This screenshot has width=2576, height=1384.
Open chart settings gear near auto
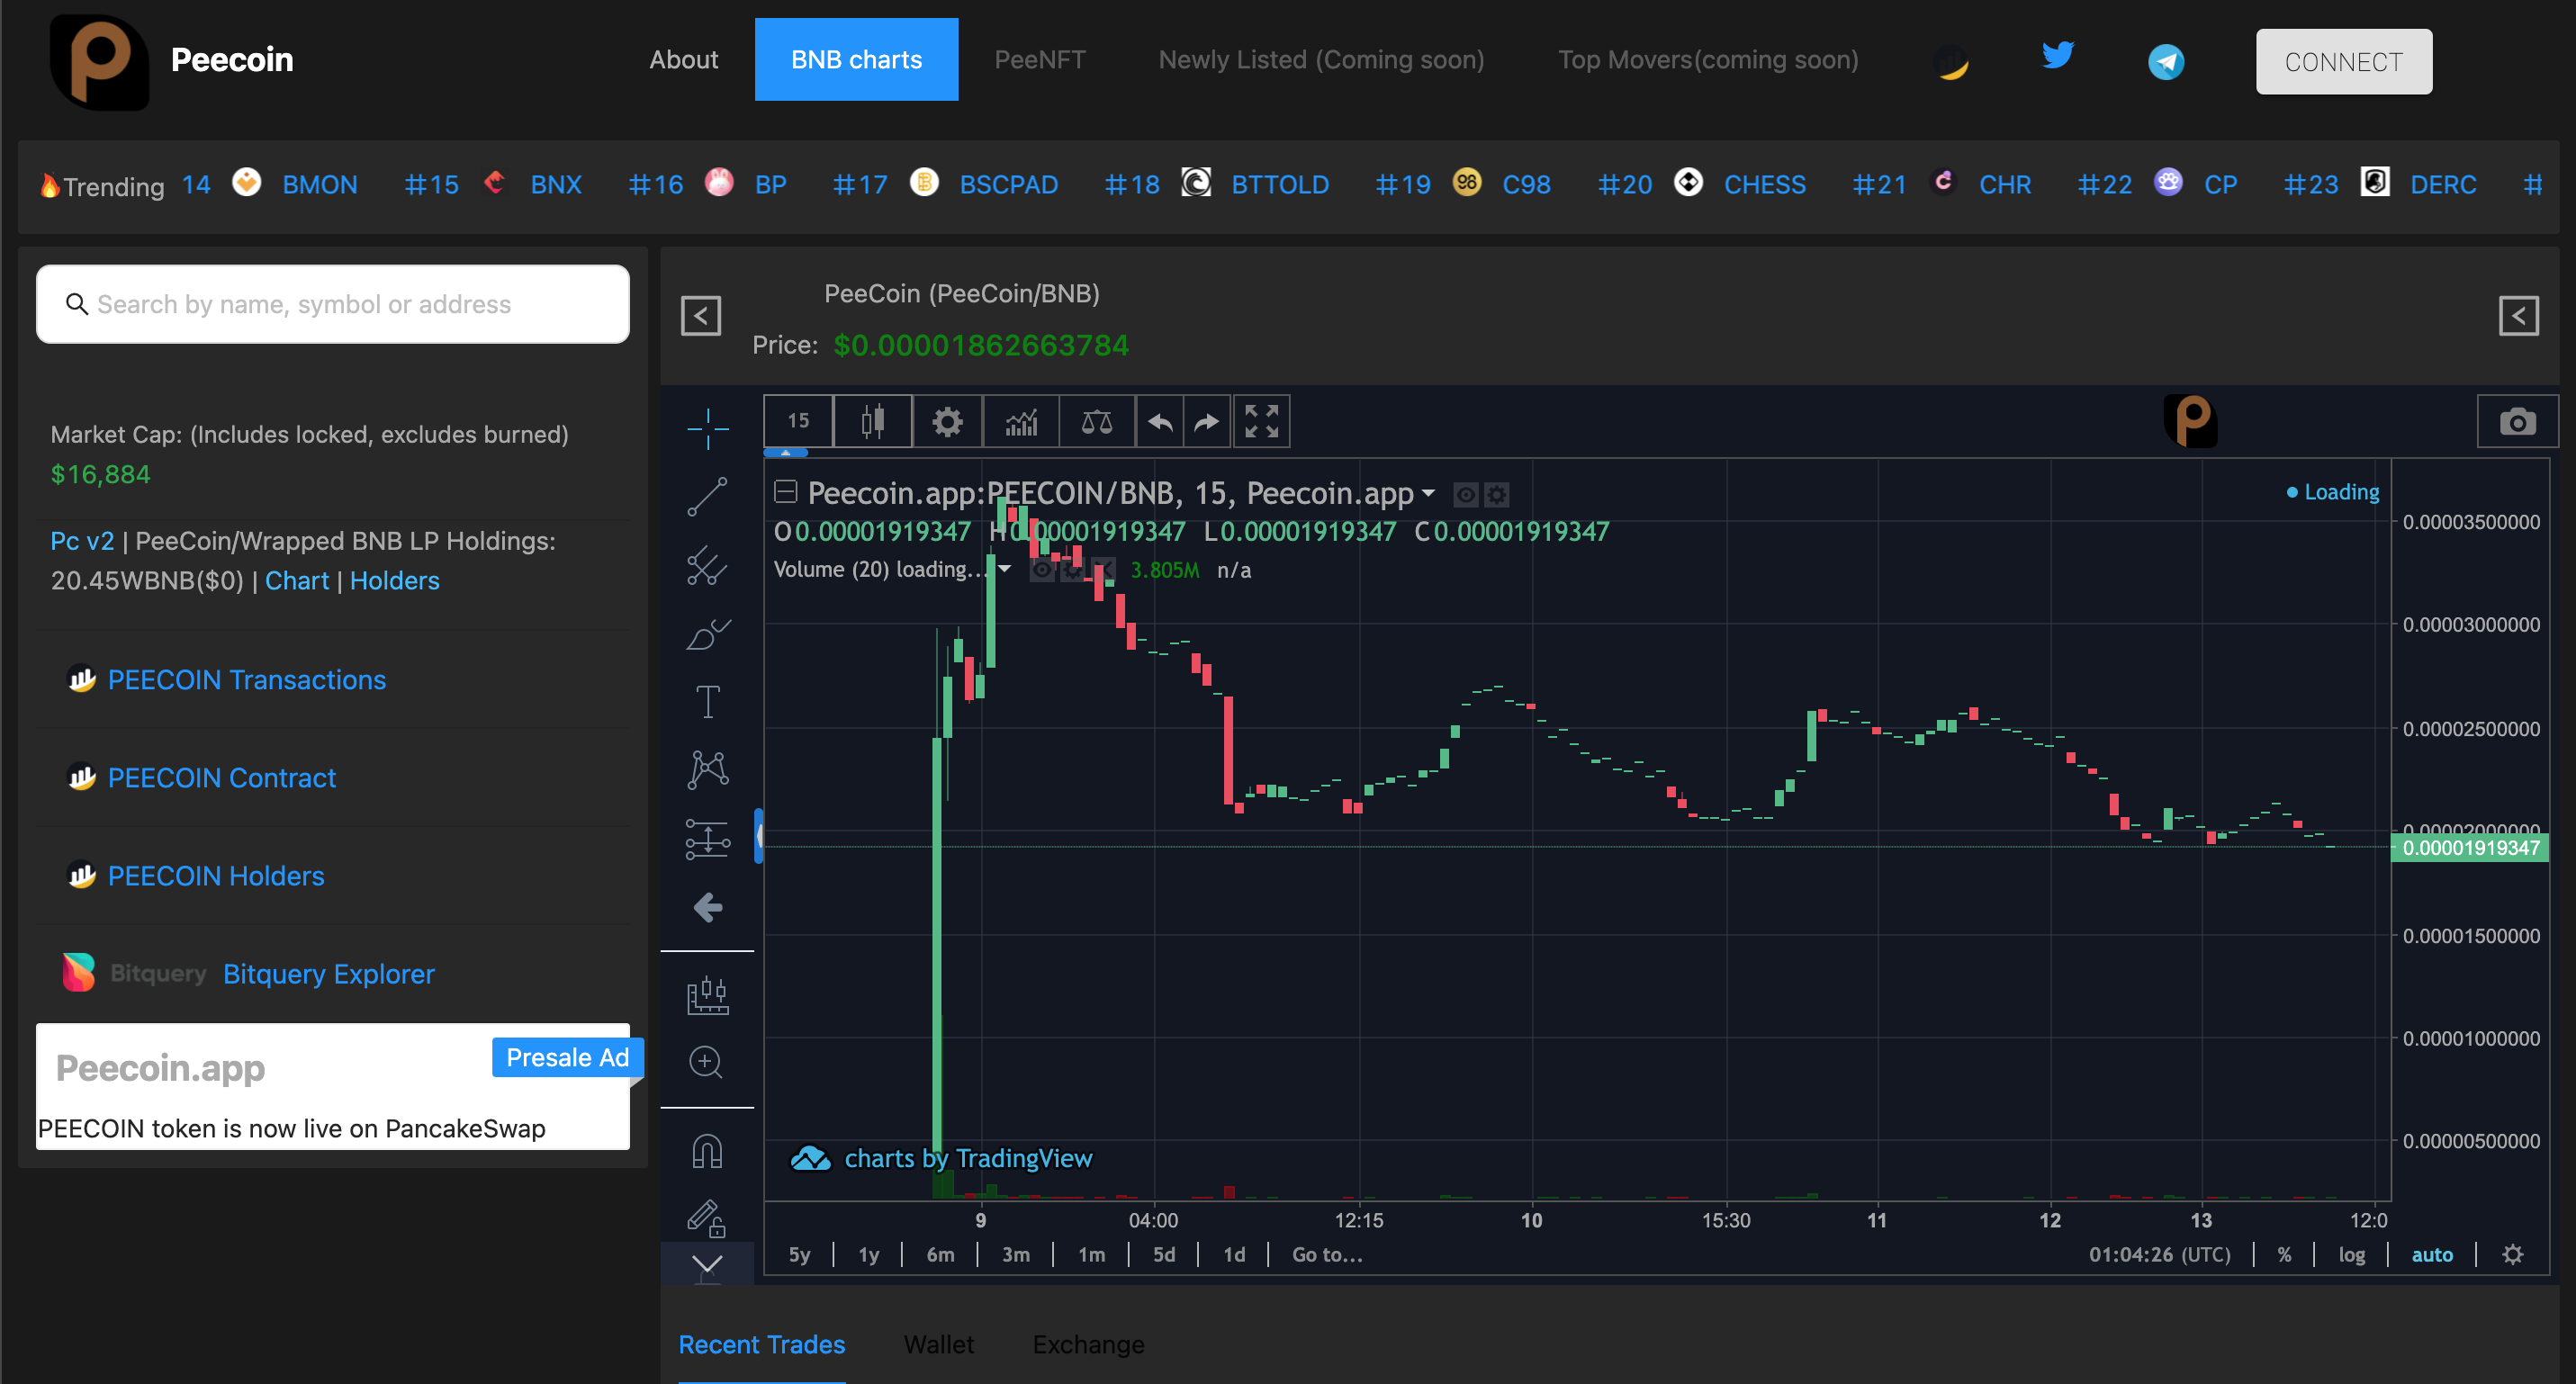tap(2512, 1254)
